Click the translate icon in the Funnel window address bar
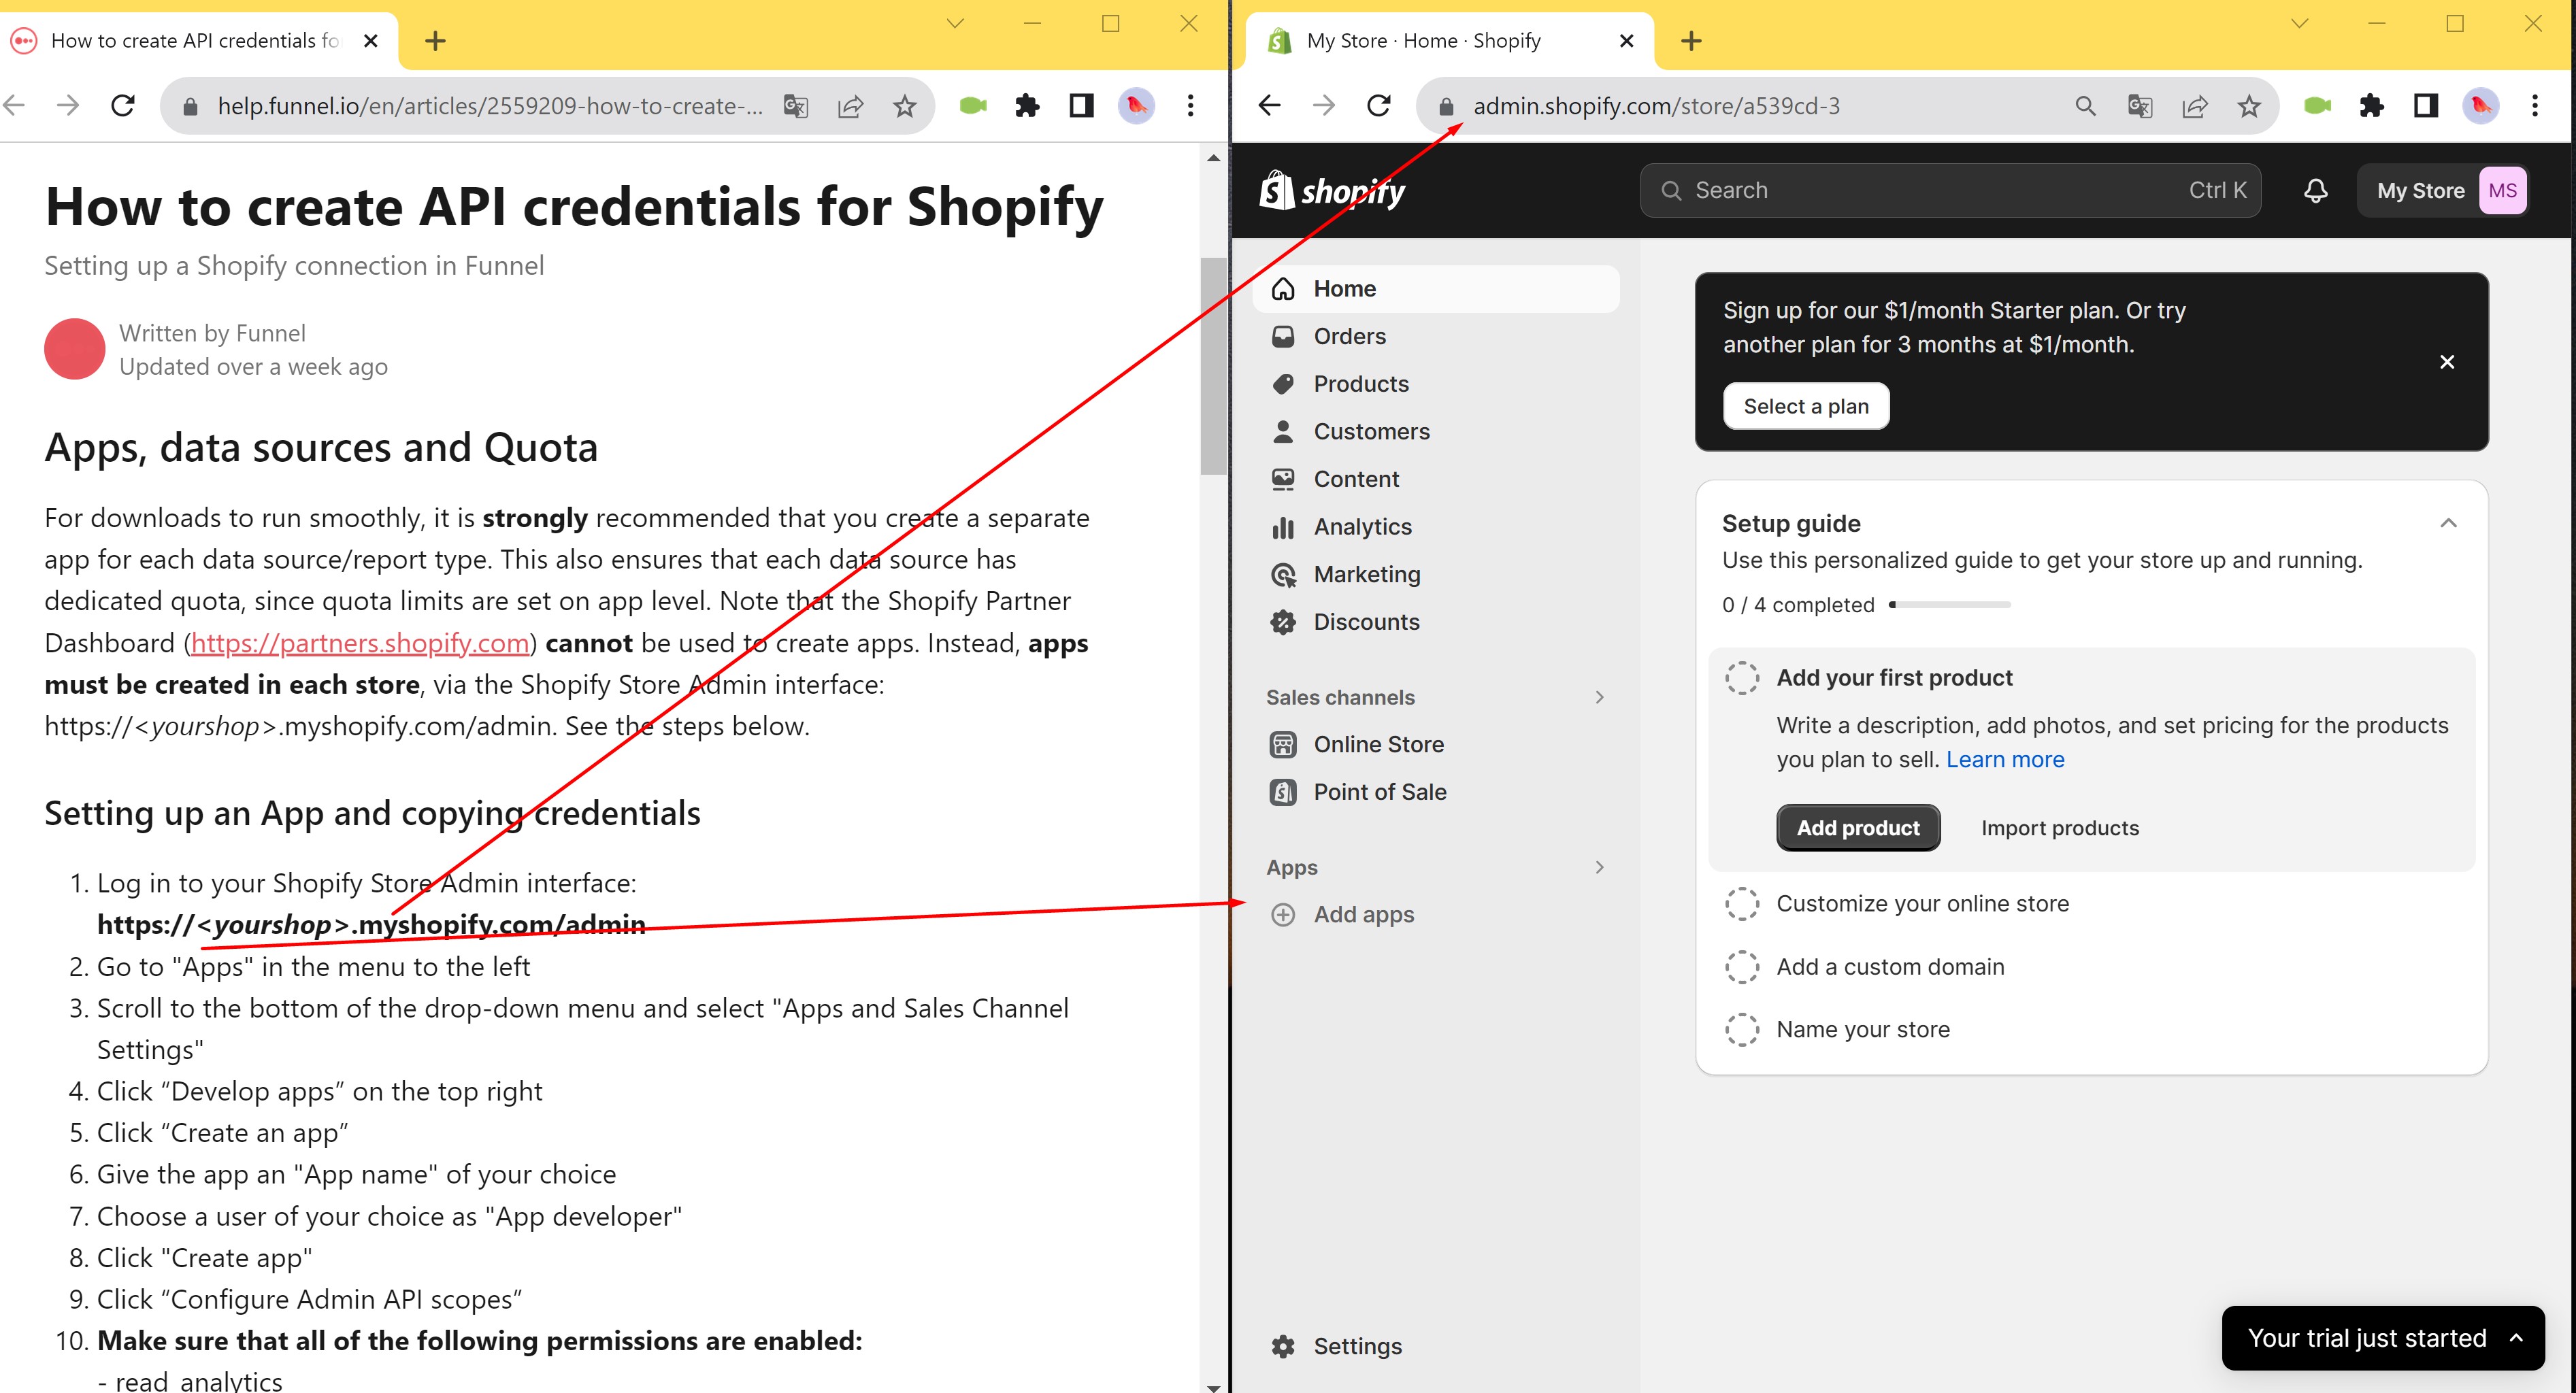The image size is (2576, 1393). 796,105
